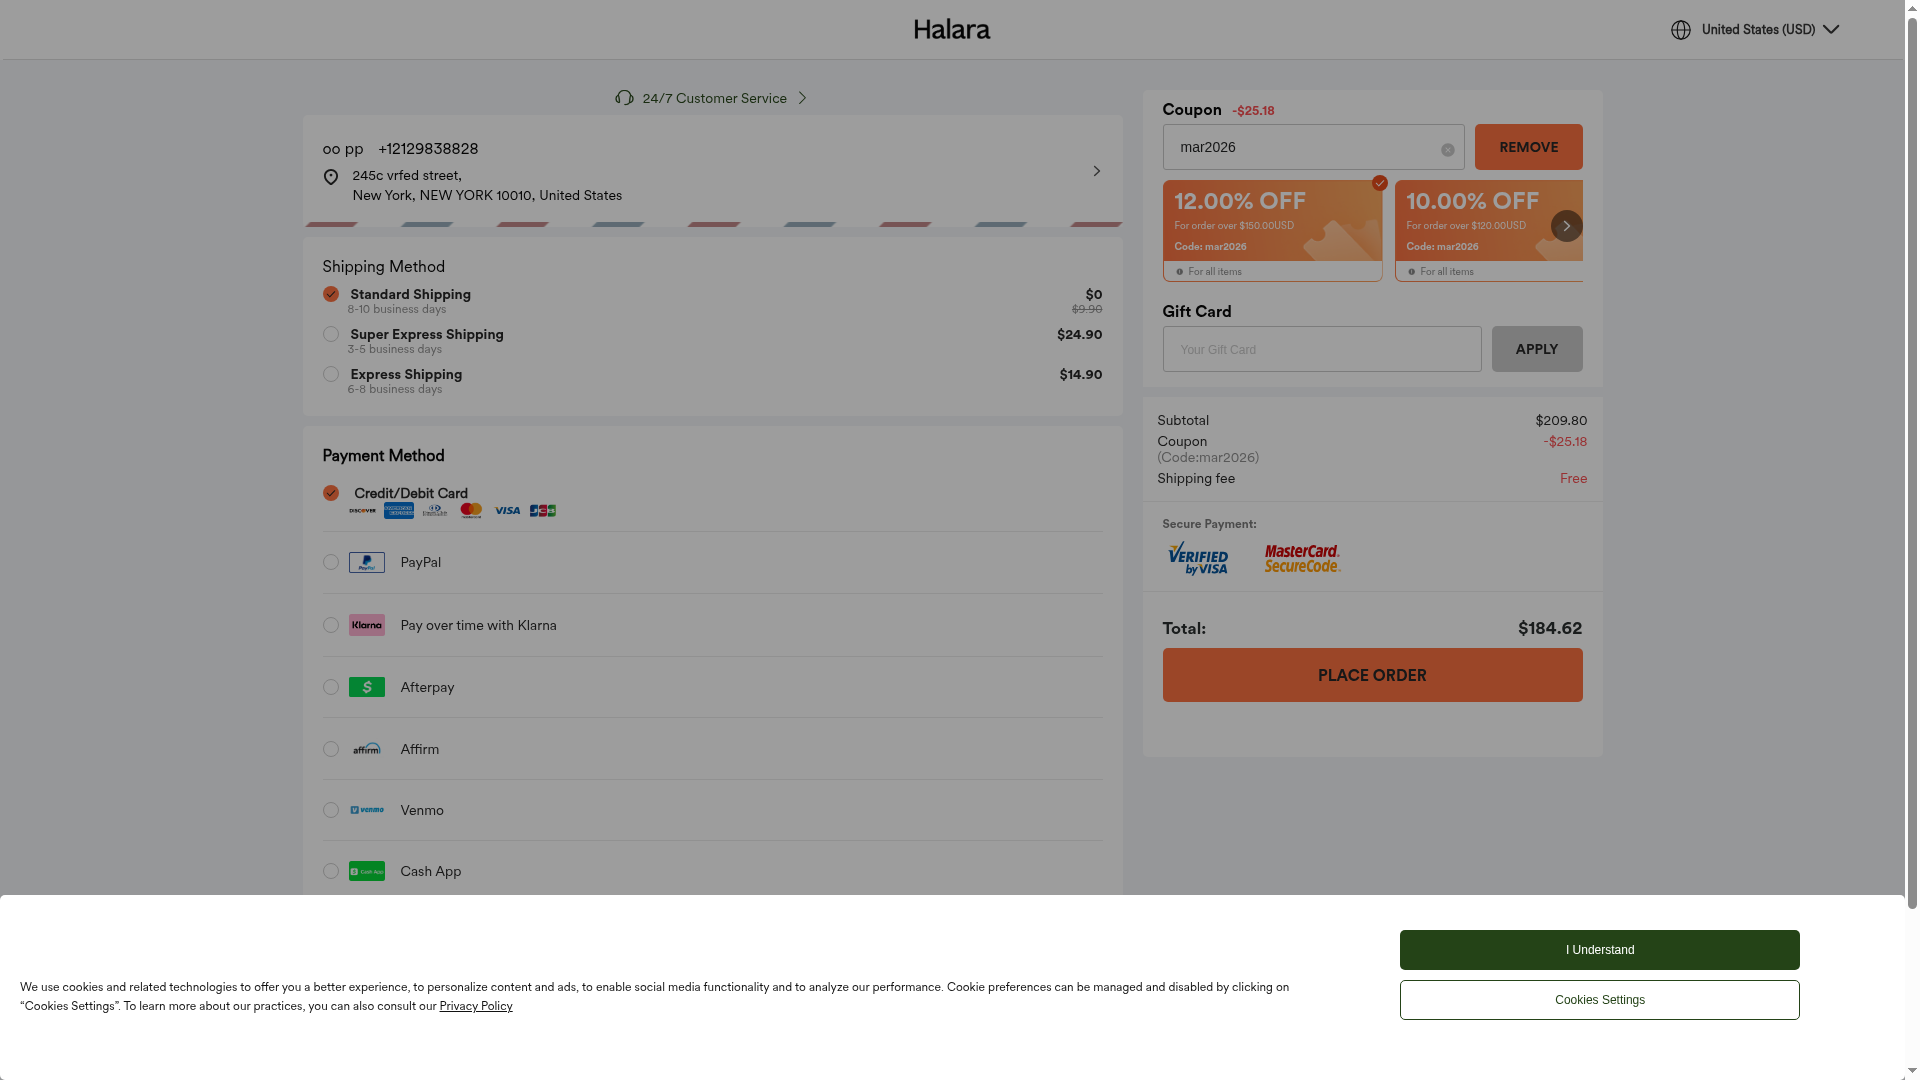Clear the coupon code with the X icon
The width and height of the screenshot is (1920, 1080).
click(x=1447, y=150)
